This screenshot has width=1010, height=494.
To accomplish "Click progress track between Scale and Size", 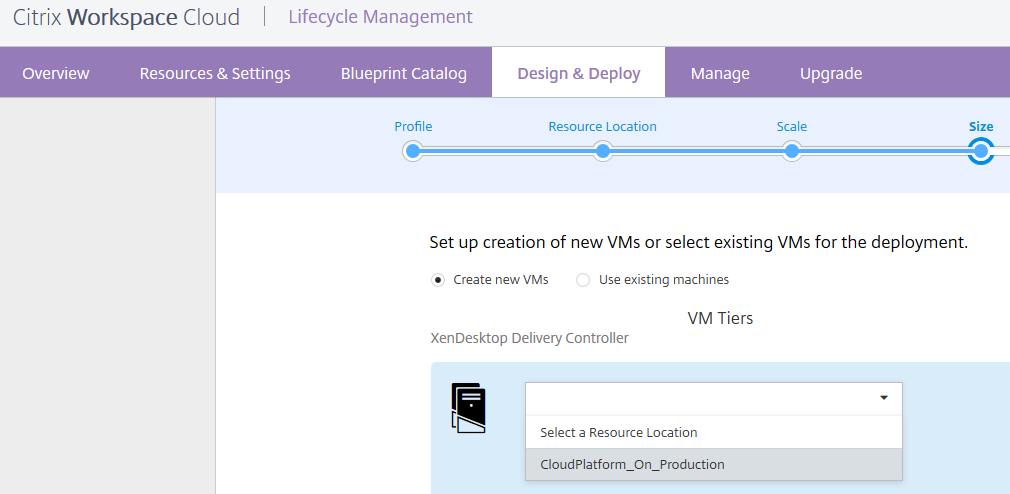I will 885,151.
